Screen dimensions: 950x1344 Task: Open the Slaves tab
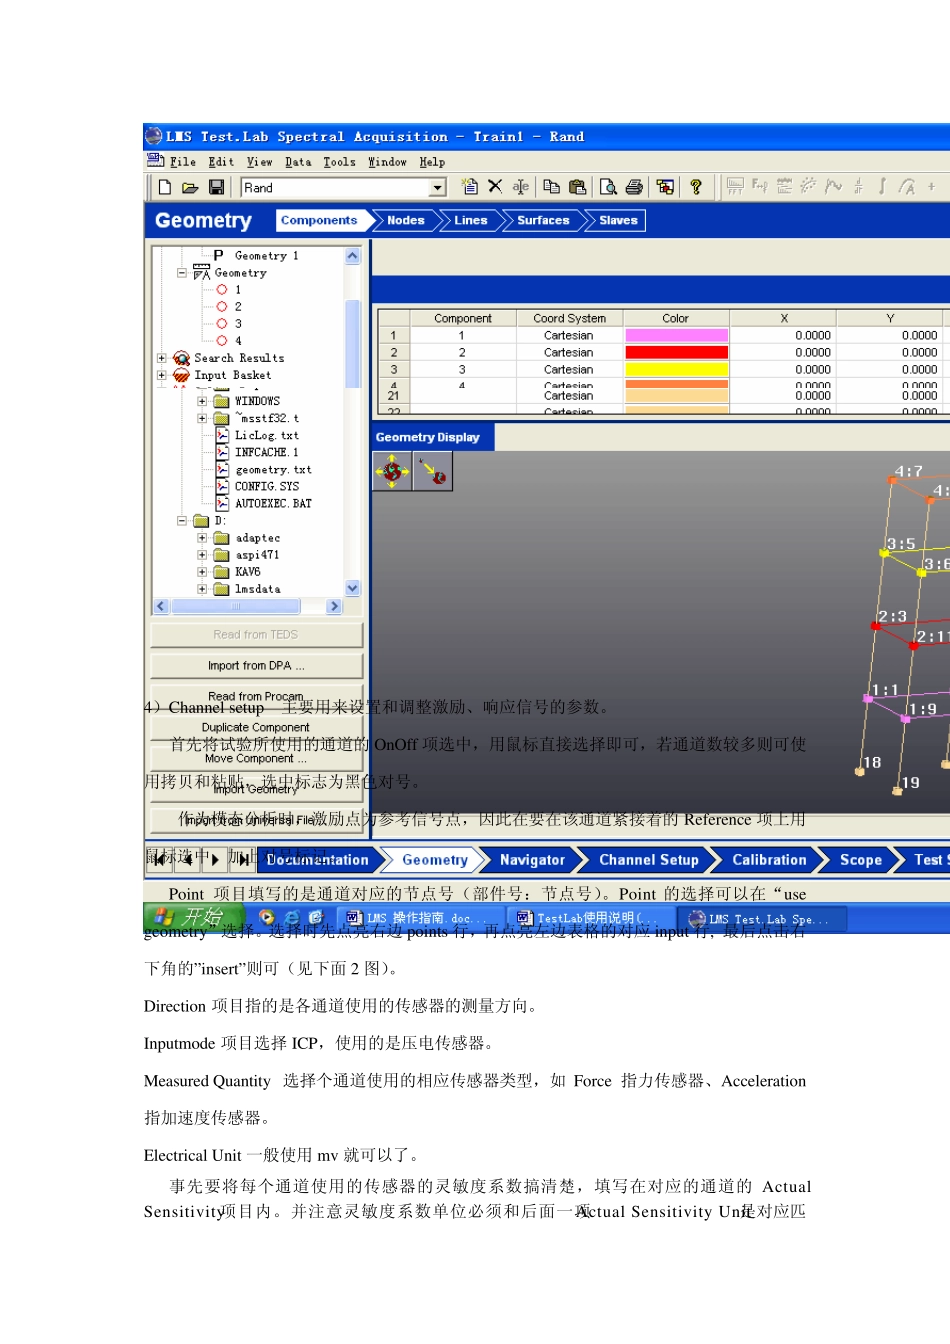click(618, 220)
